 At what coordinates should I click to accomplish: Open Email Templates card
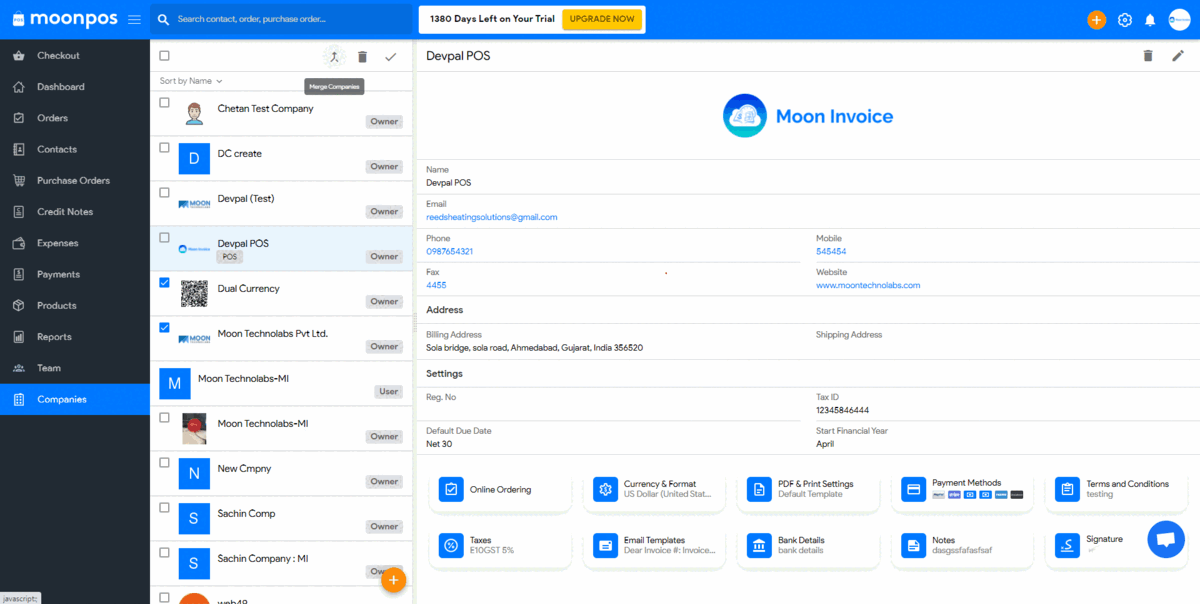pyautogui.click(x=654, y=545)
